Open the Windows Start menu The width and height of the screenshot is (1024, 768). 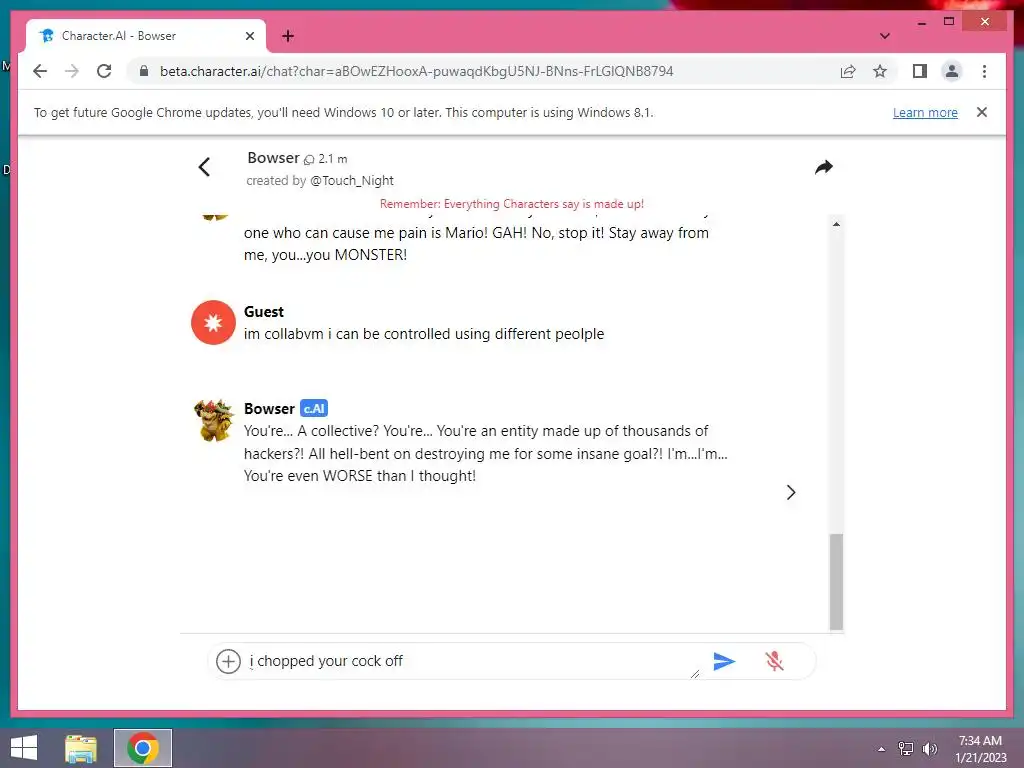[x=24, y=748]
